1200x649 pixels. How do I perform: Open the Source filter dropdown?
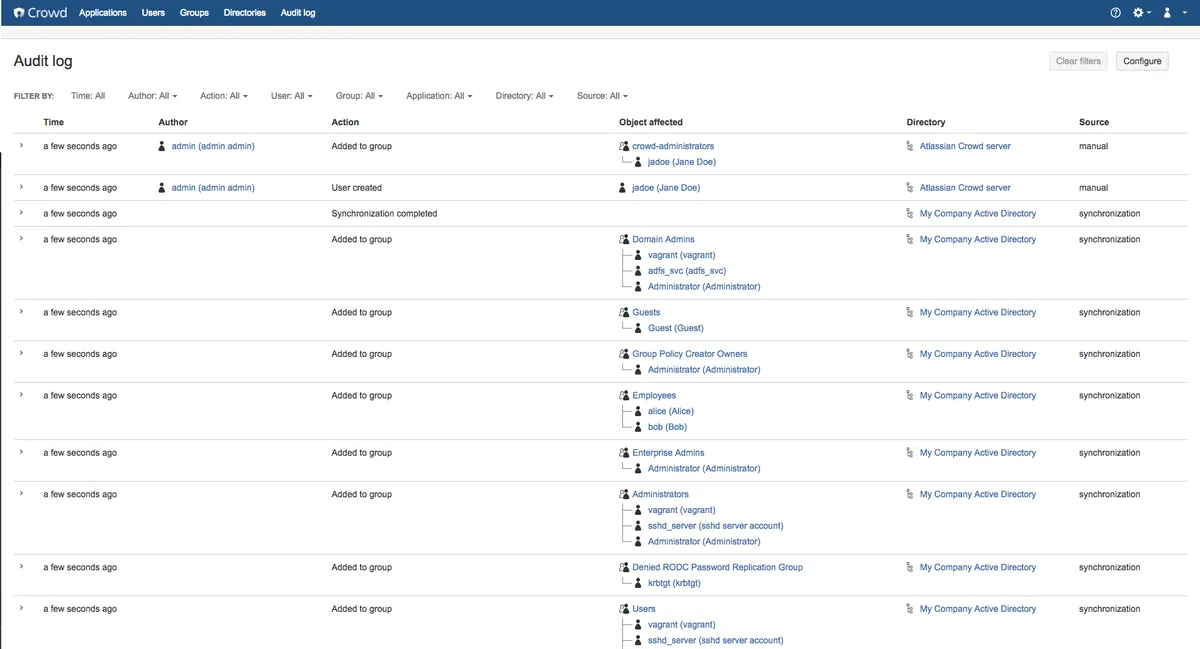(602, 96)
